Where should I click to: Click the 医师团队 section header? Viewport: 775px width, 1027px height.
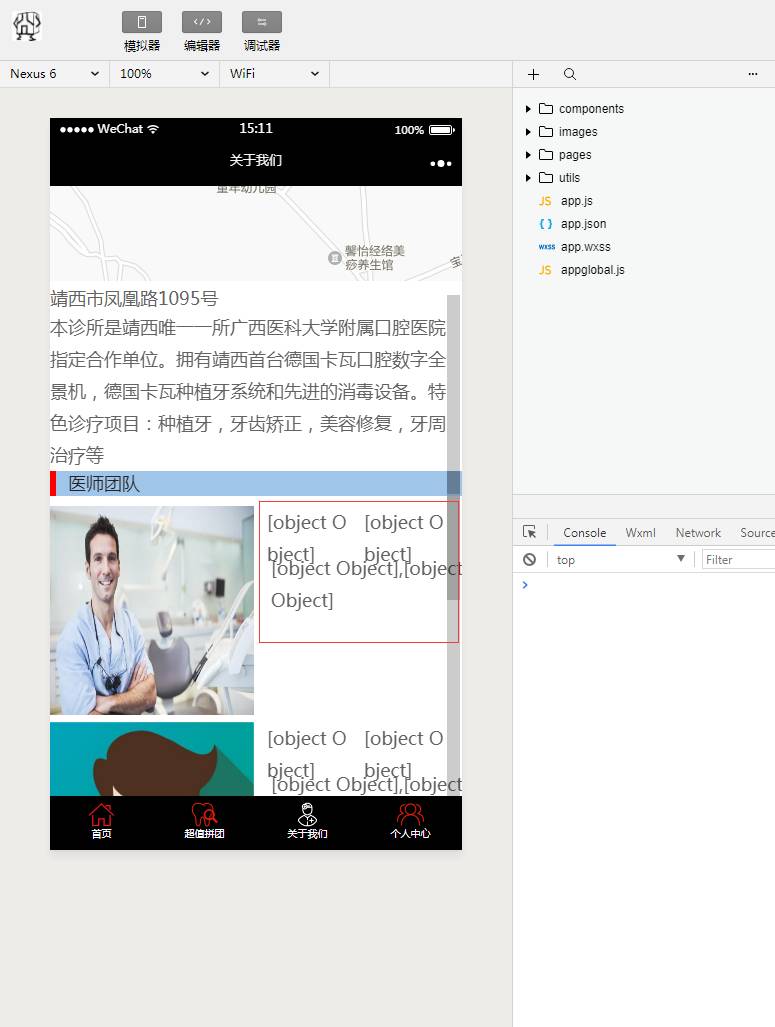tap(255, 483)
